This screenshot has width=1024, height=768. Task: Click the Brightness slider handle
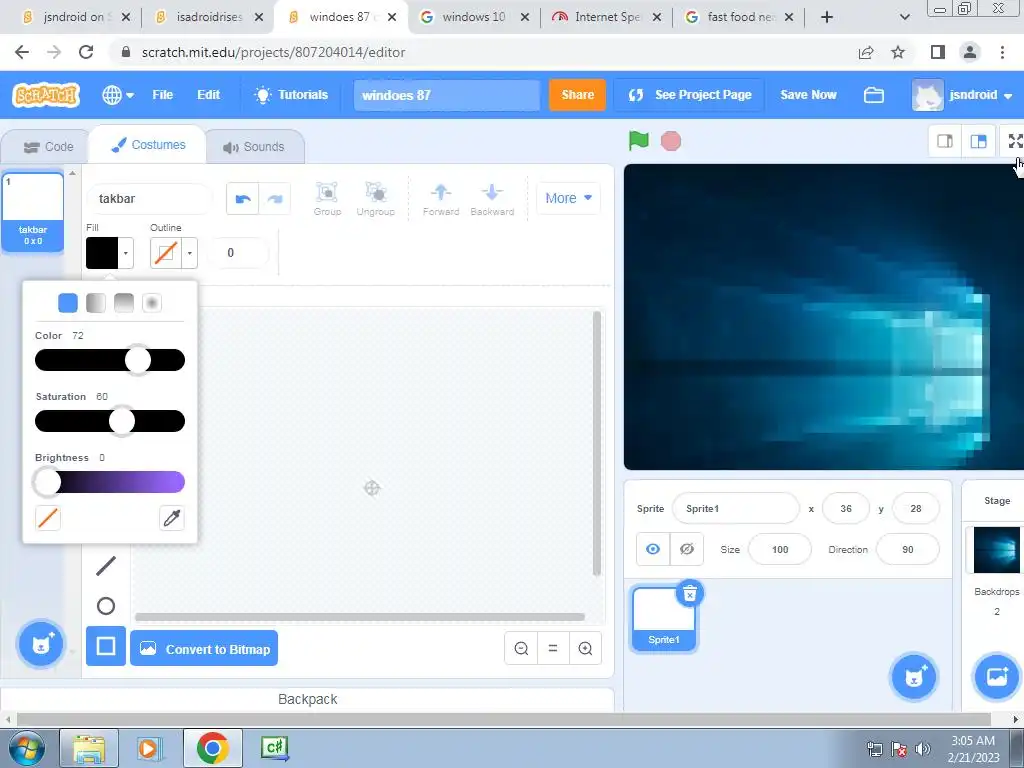tap(47, 483)
